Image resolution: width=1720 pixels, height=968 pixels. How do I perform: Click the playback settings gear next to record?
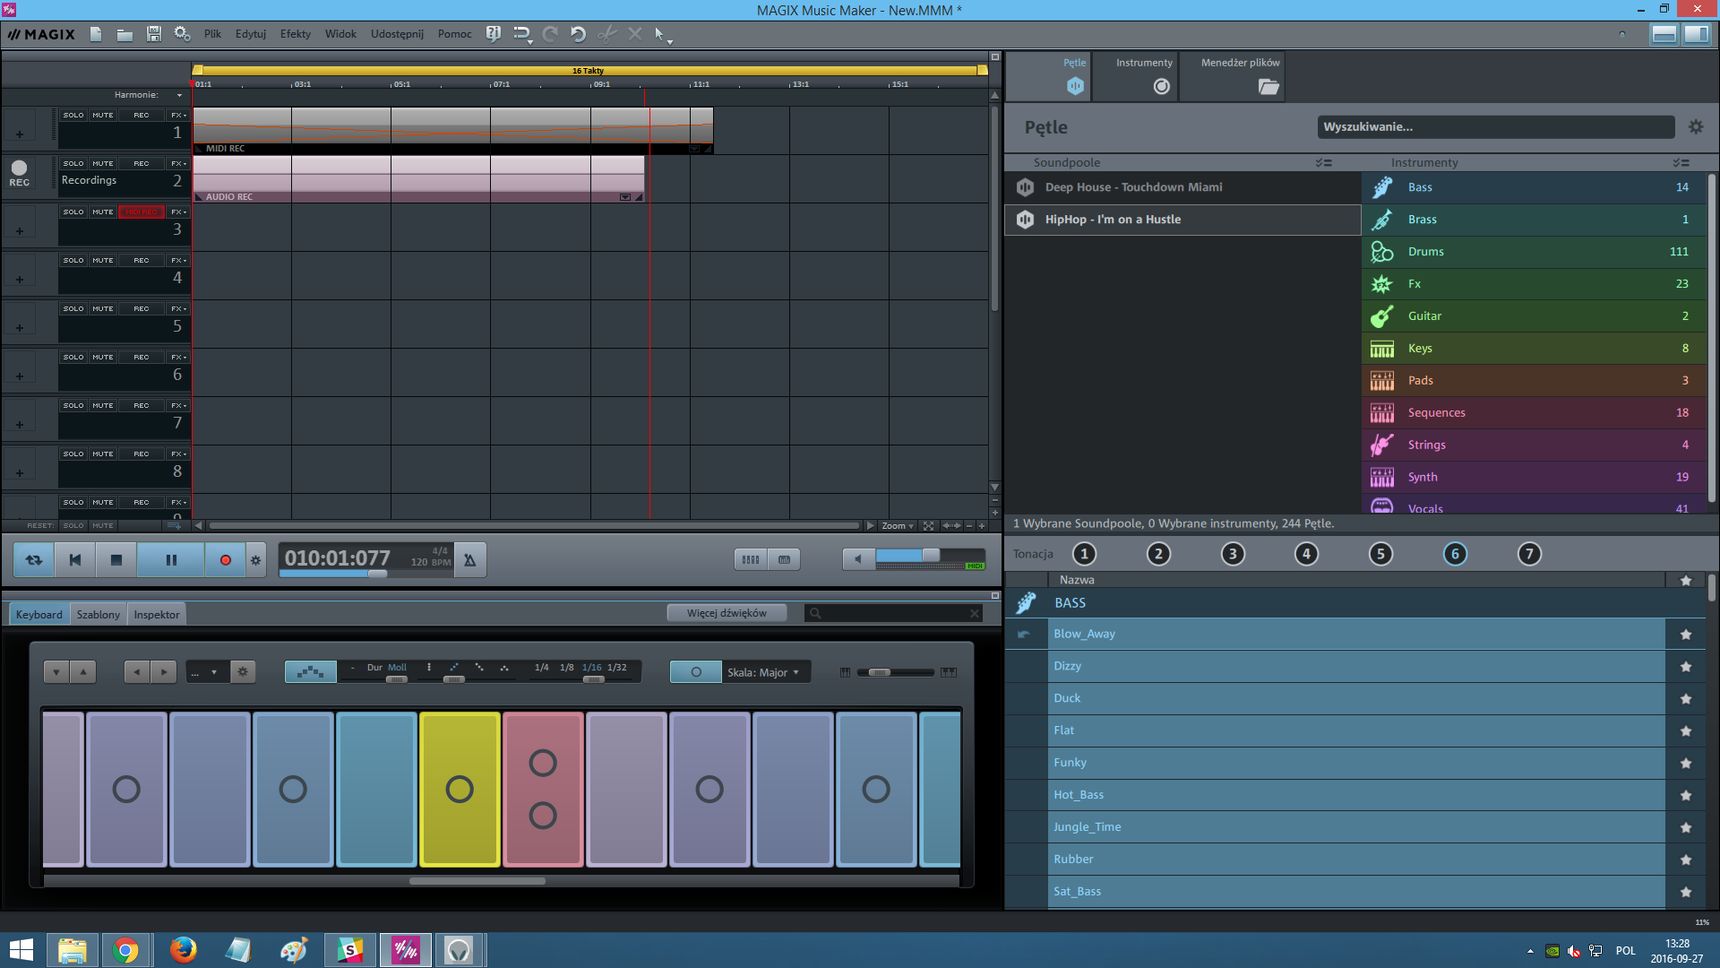coord(256,560)
